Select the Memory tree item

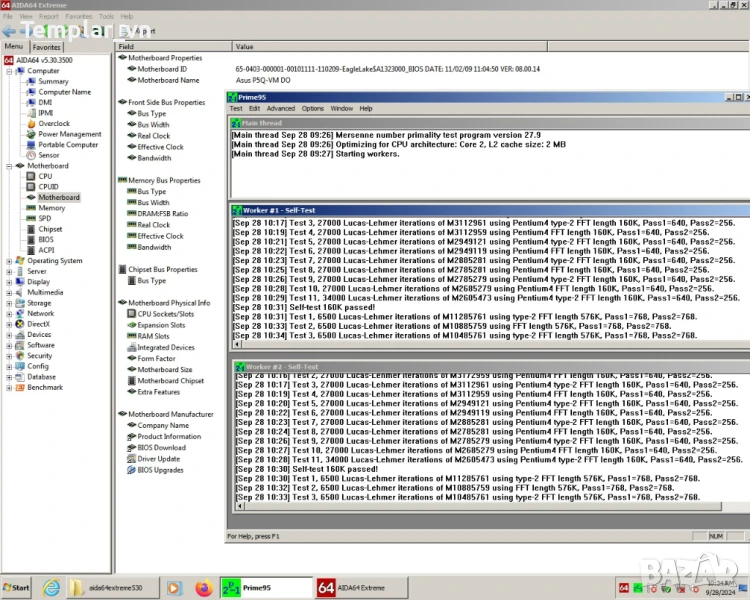(x=52, y=208)
